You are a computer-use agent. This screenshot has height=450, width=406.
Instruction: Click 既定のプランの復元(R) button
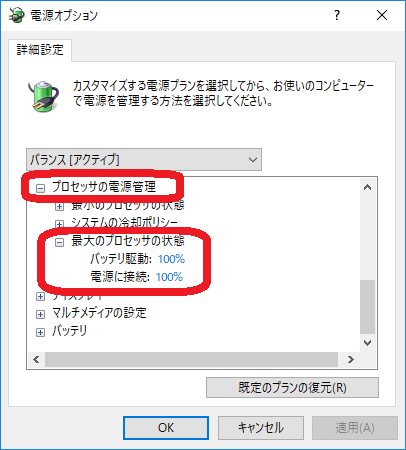pyautogui.click(x=292, y=388)
